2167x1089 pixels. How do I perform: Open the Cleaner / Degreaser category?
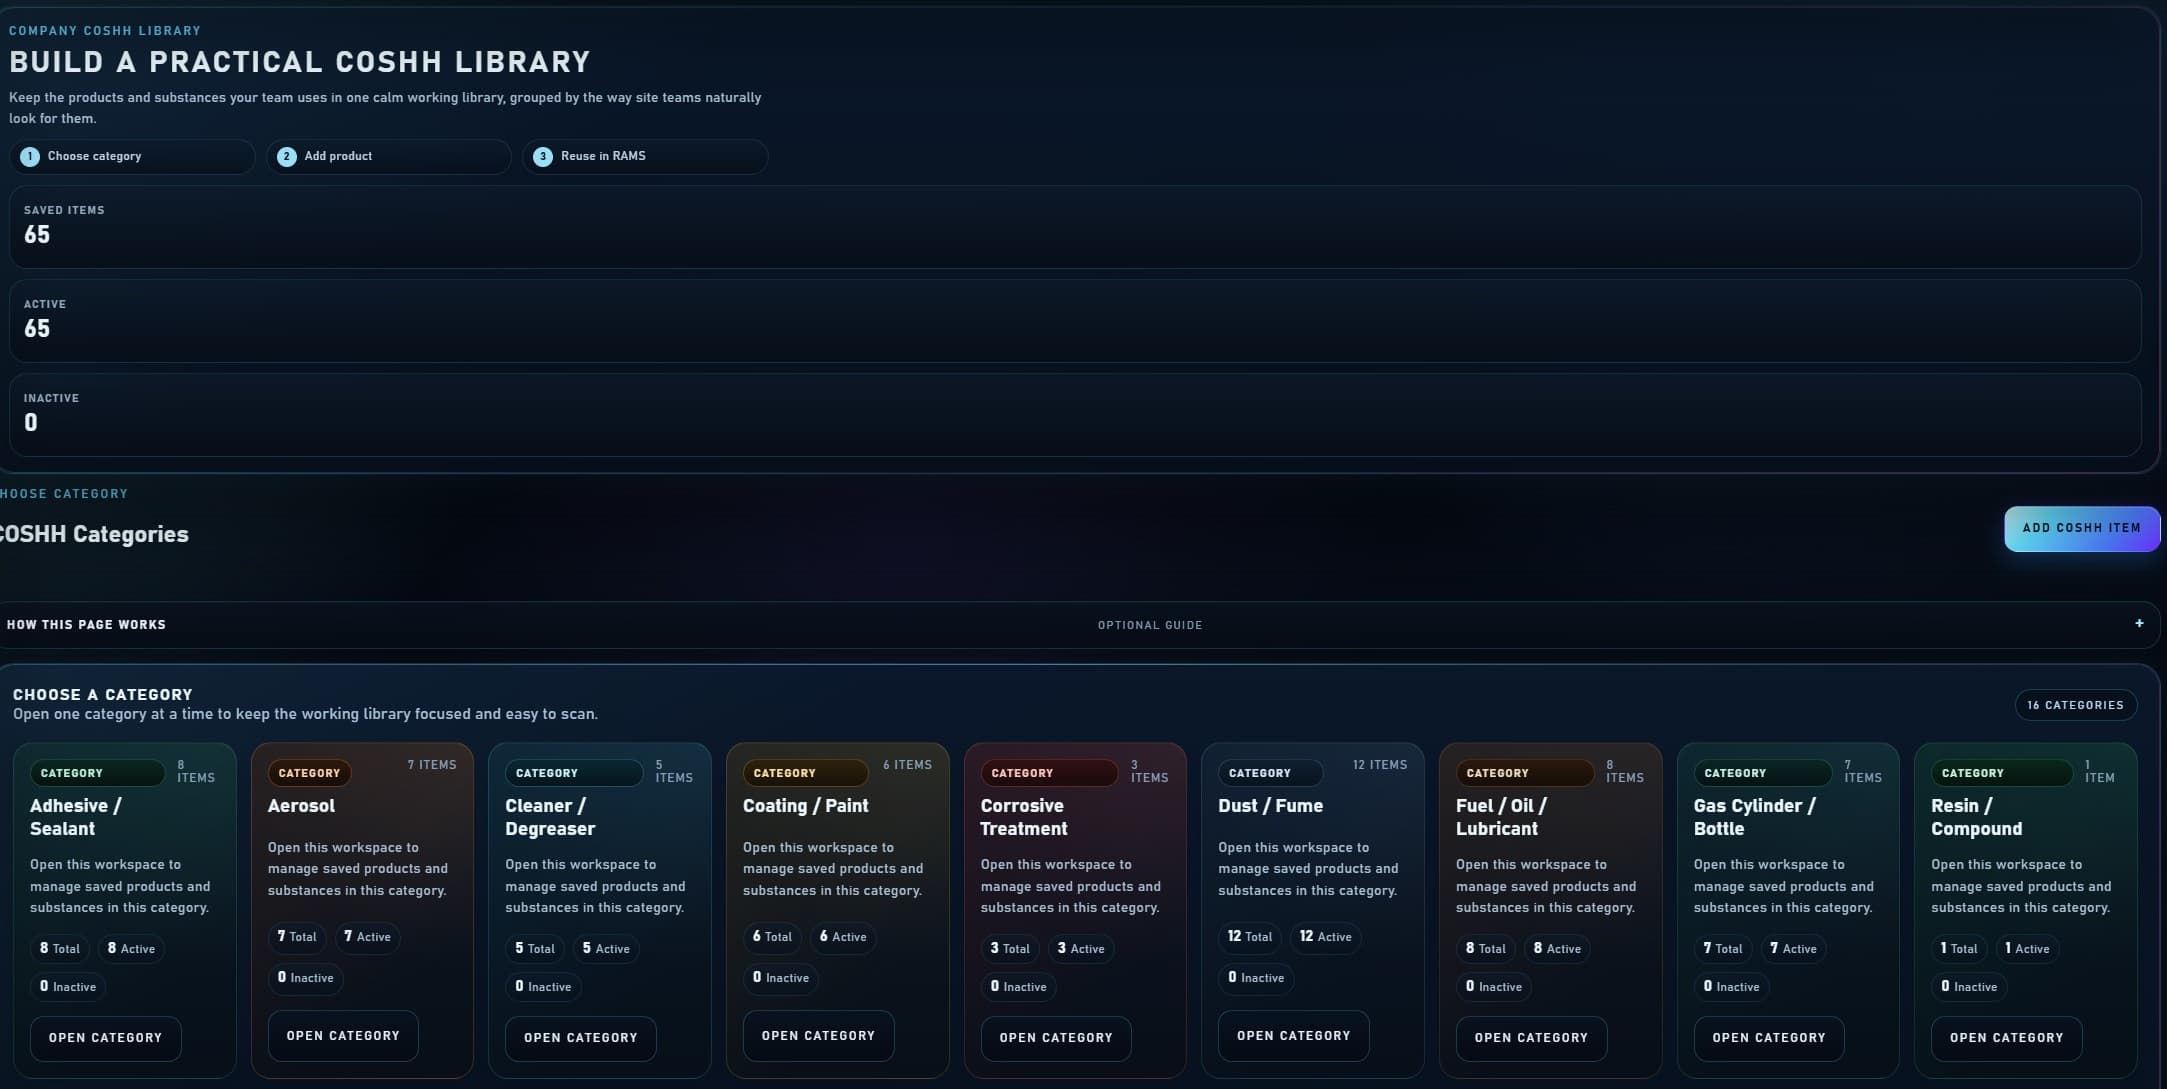pyautogui.click(x=581, y=1038)
